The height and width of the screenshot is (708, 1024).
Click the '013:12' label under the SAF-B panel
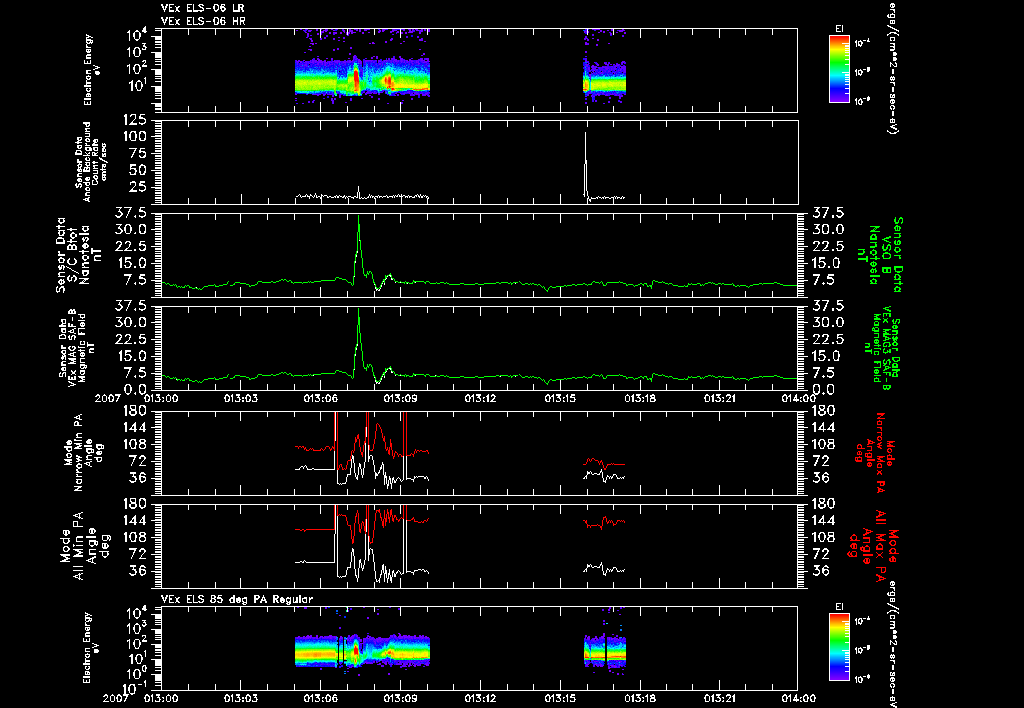(x=480, y=398)
